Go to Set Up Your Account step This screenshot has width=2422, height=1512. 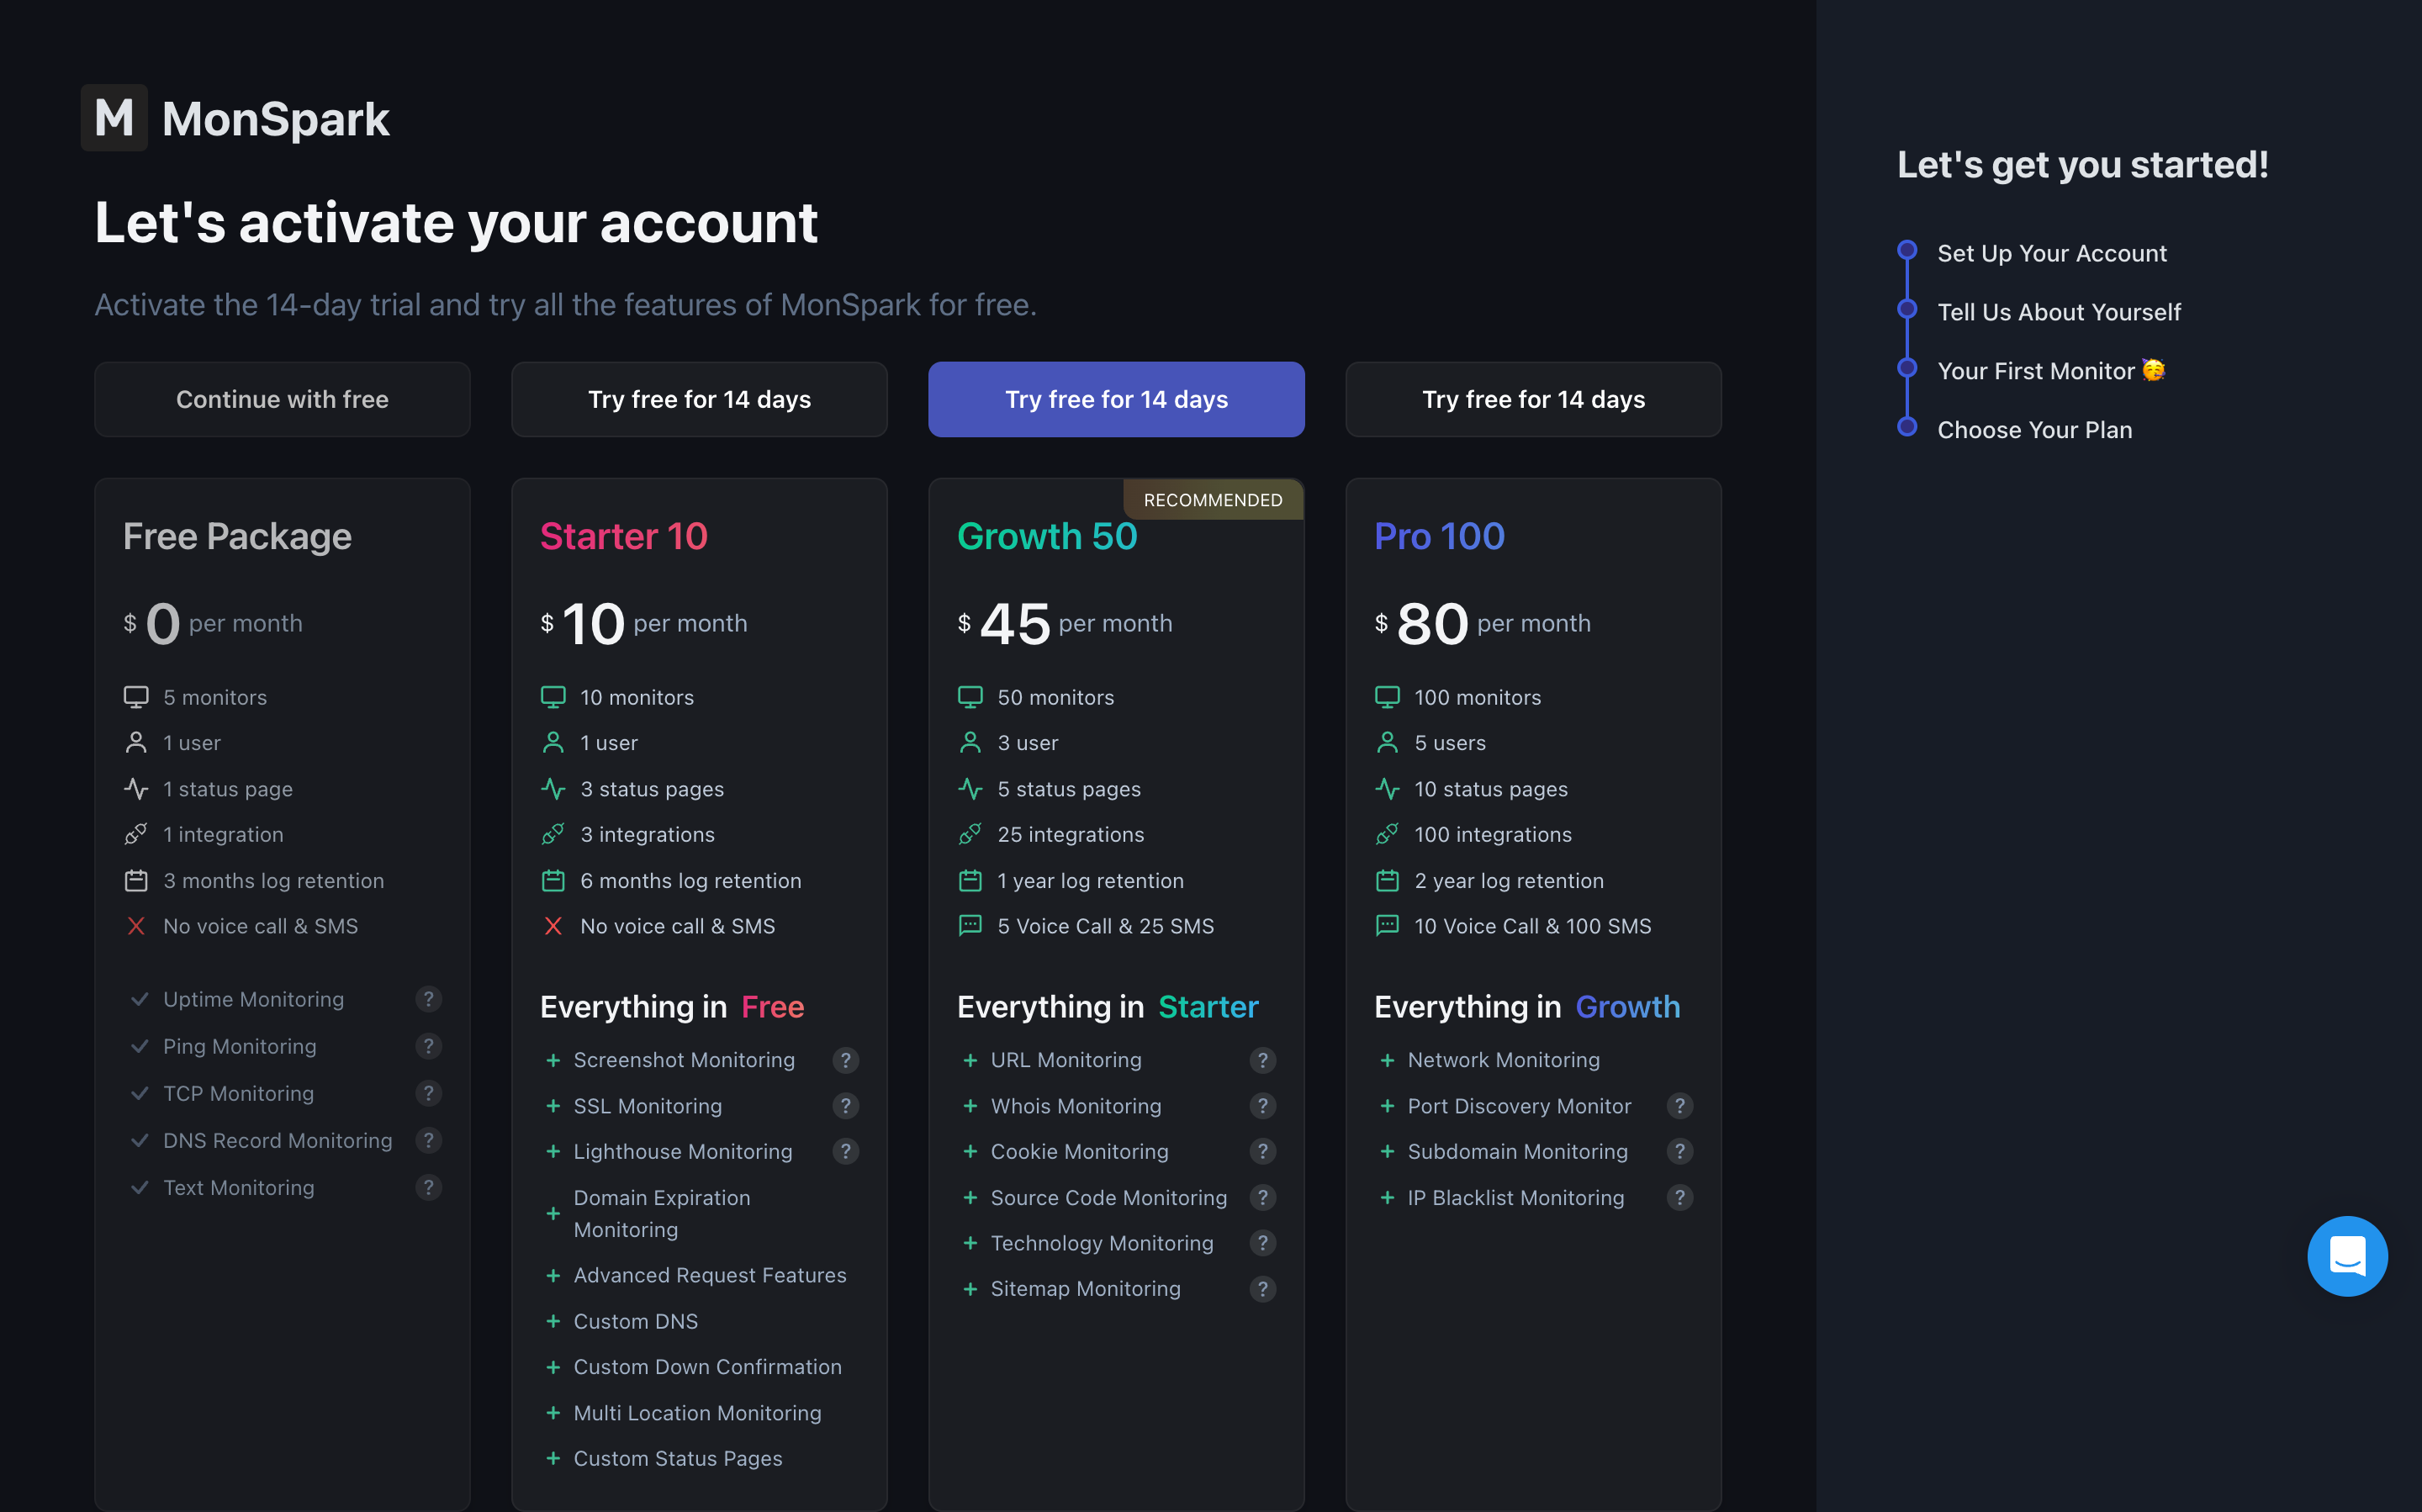point(2052,253)
